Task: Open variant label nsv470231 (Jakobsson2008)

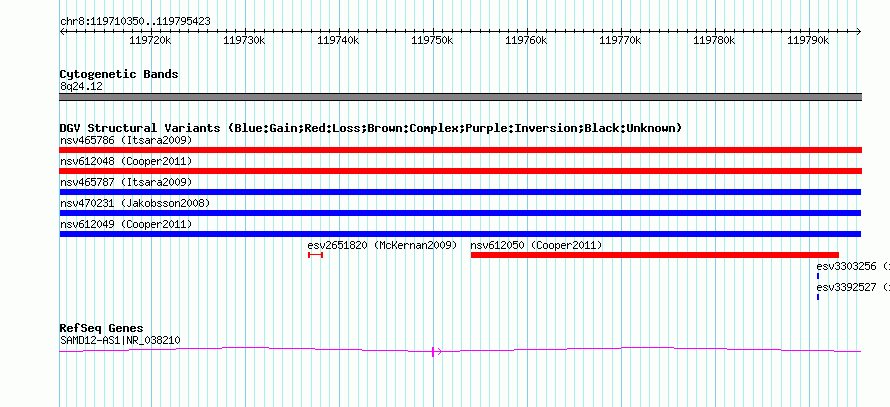Action: [135, 203]
